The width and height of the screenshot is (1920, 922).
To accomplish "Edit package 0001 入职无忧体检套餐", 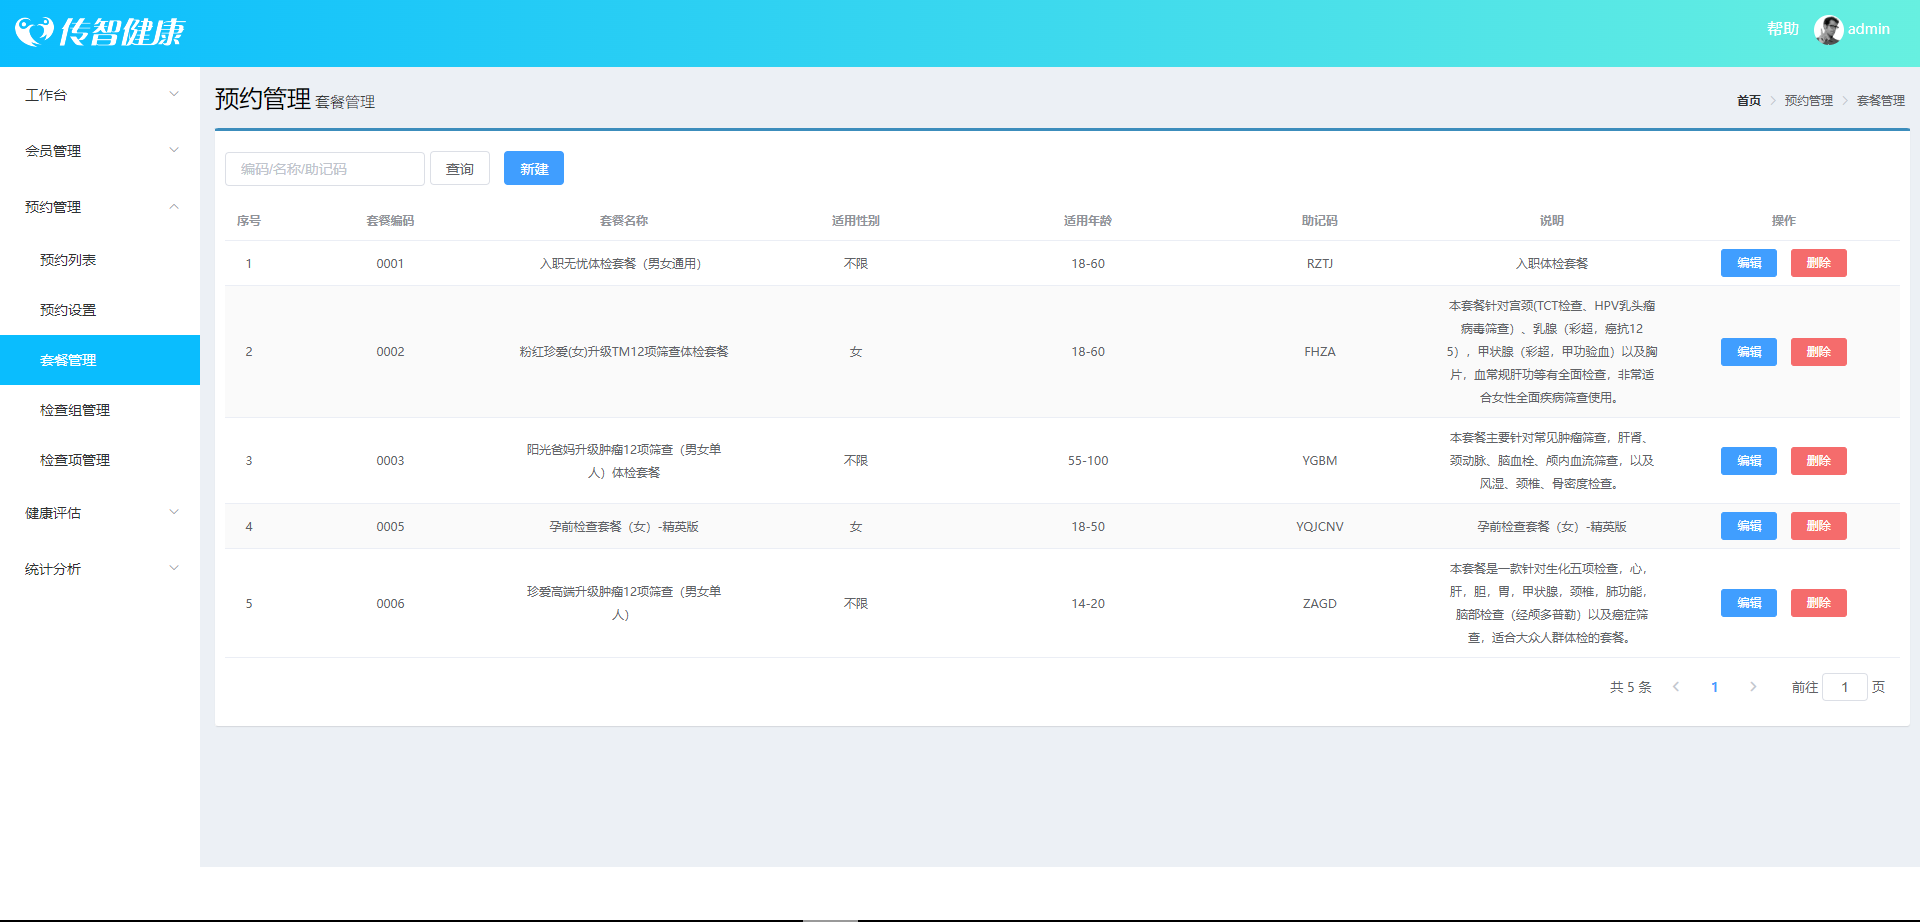I will tap(1749, 263).
